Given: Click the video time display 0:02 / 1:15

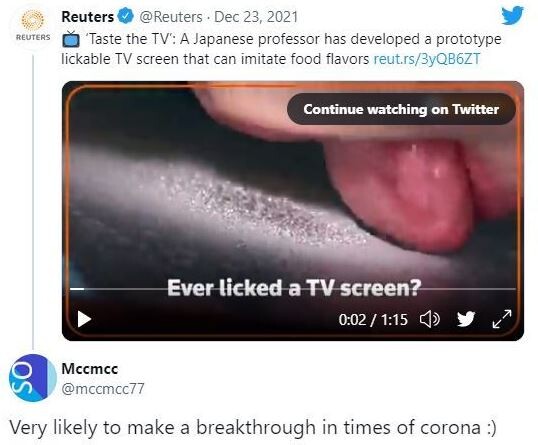Looking at the screenshot, I should coord(373,320).
